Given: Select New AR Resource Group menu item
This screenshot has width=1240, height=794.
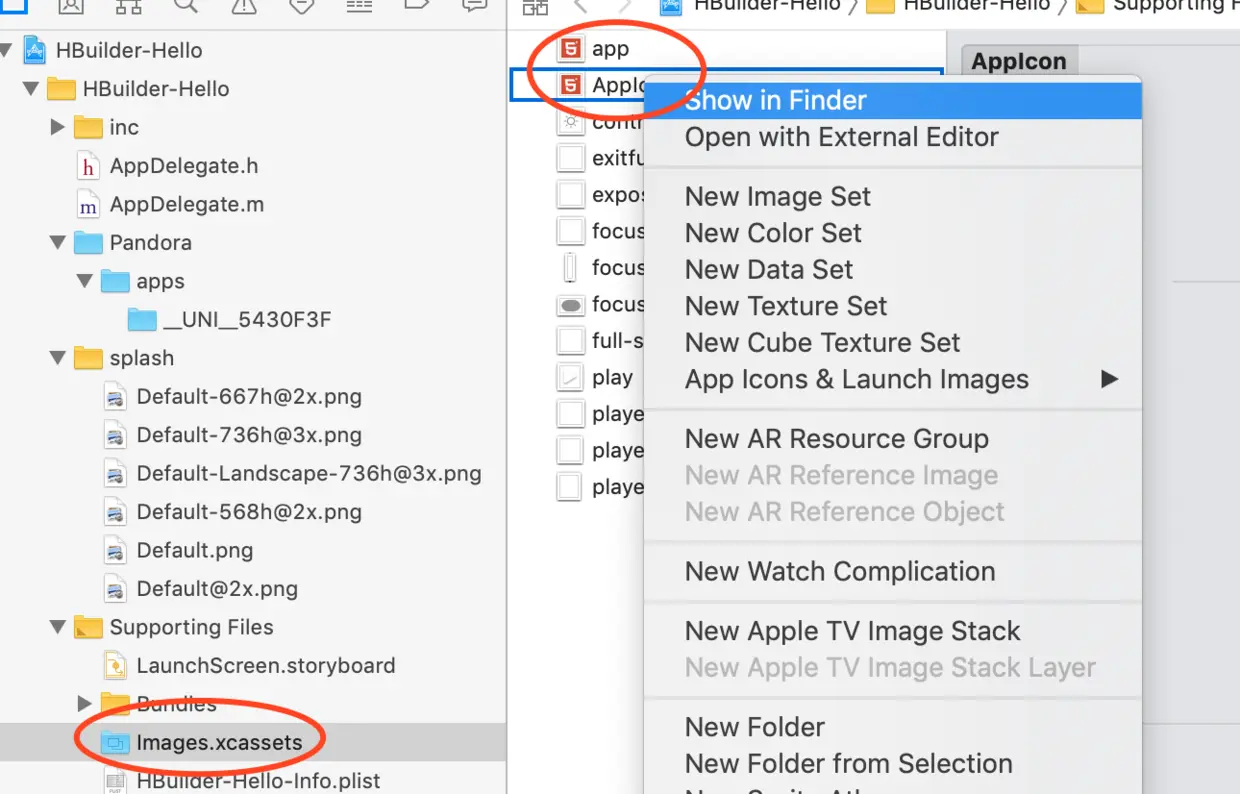Looking at the screenshot, I should [x=892, y=438].
